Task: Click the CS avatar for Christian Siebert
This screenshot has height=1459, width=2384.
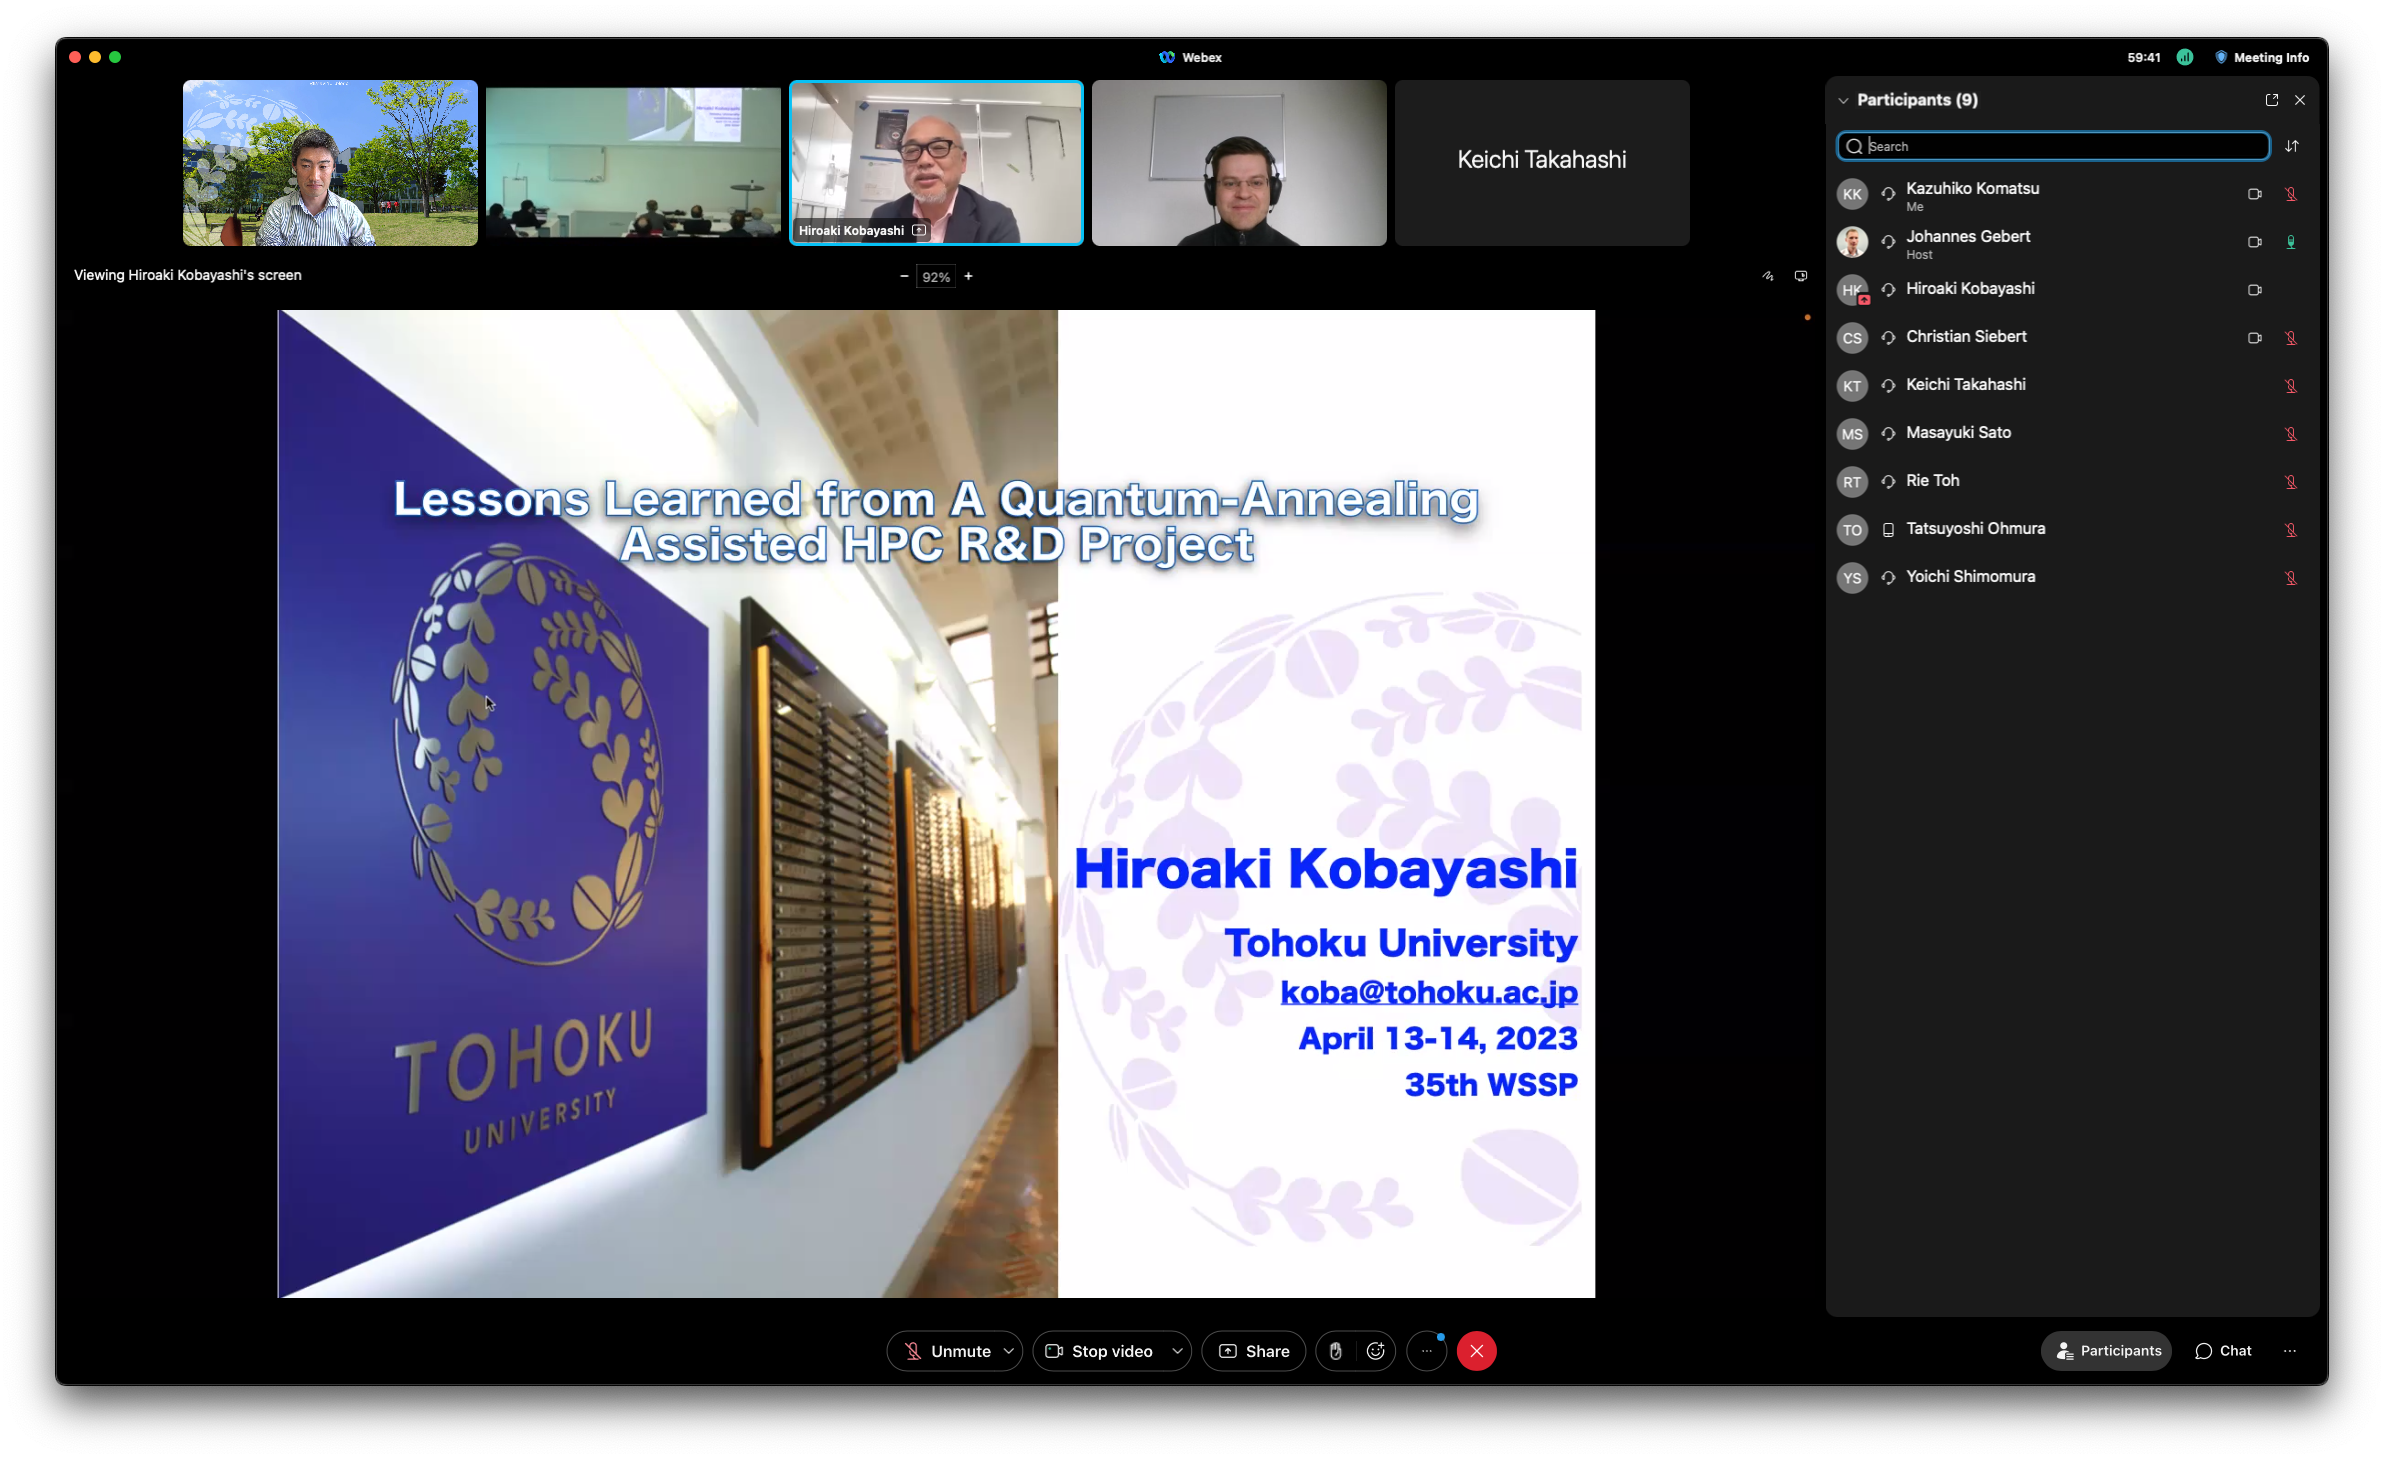Action: pyautogui.click(x=1852, y=338)
